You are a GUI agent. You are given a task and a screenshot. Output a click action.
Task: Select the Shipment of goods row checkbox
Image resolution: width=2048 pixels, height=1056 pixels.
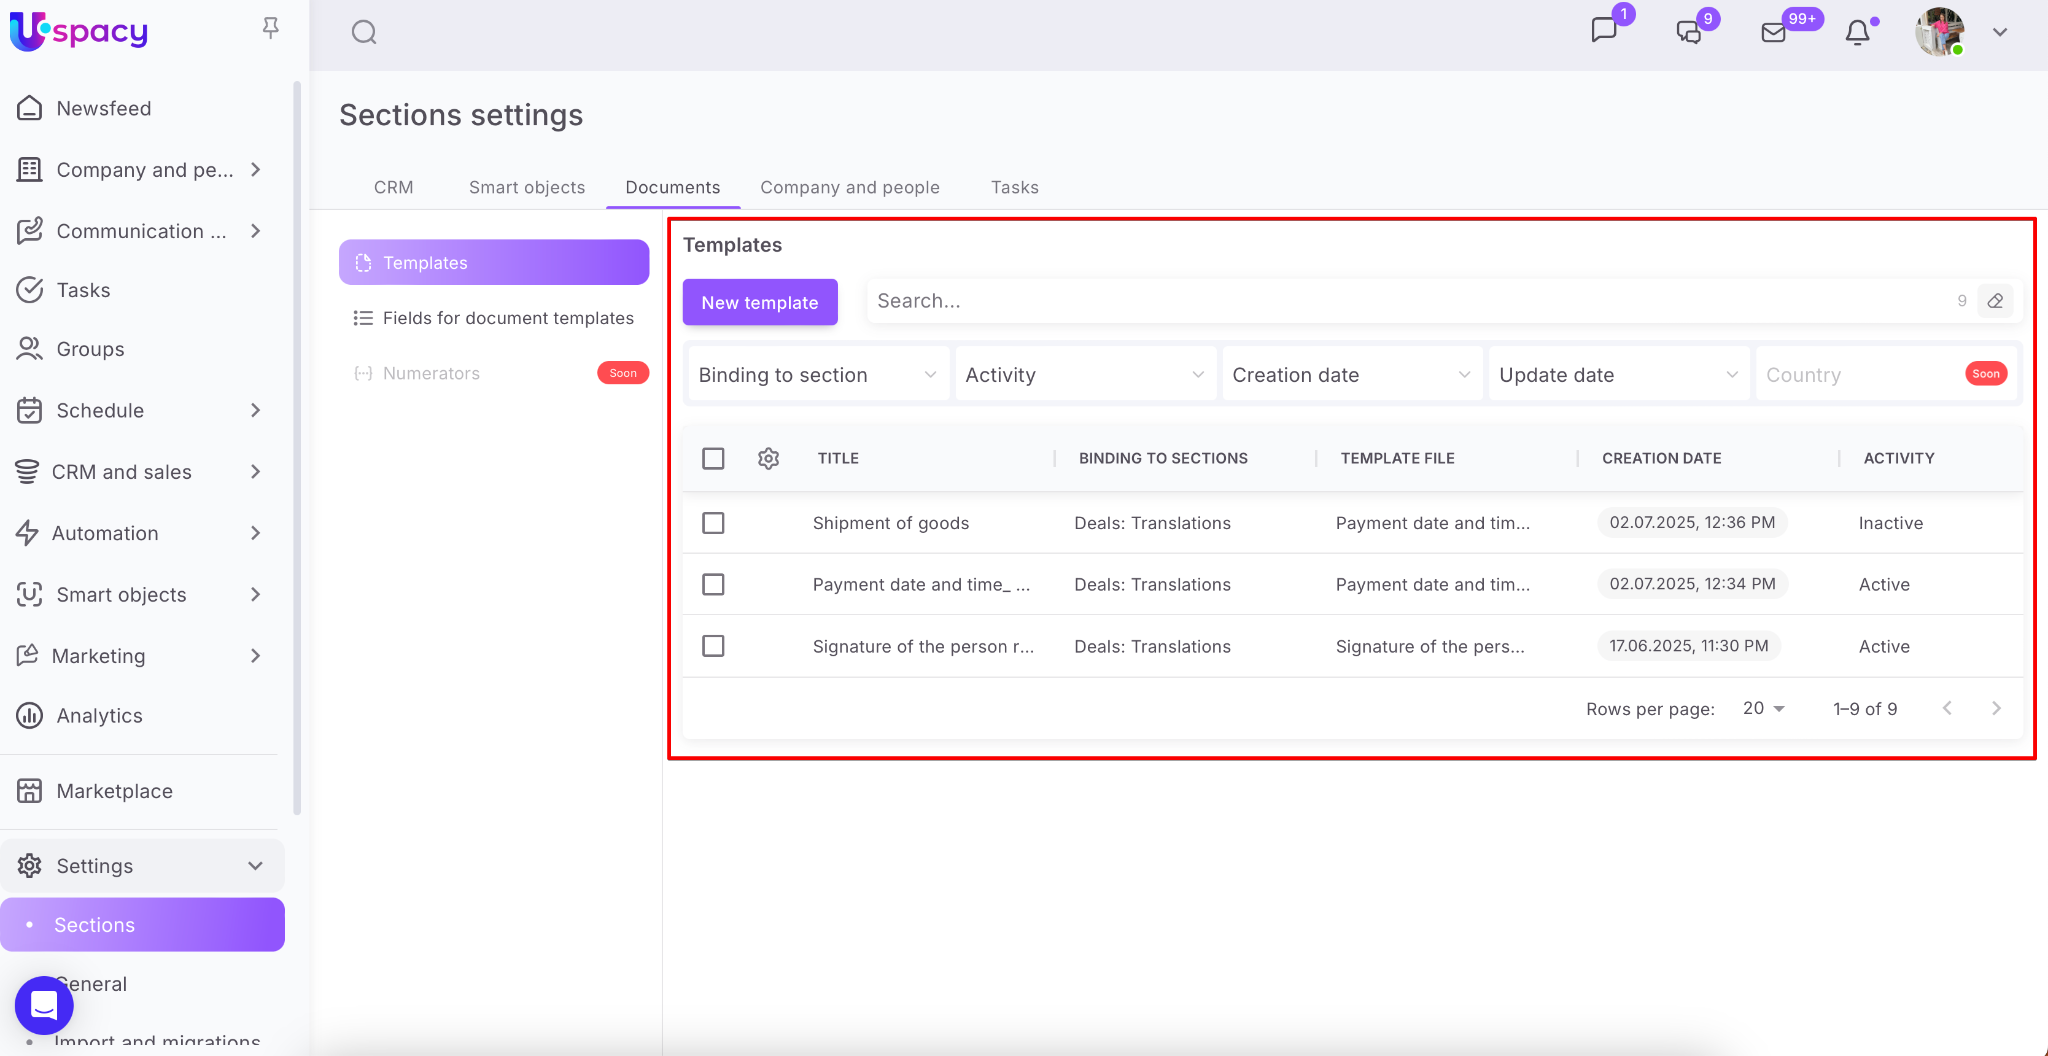click(713, 523)
